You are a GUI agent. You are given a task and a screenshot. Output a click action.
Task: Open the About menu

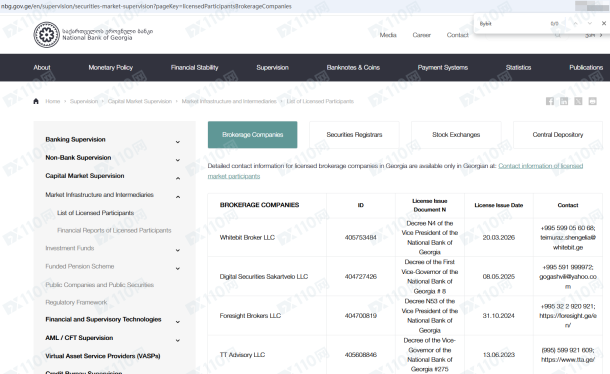pyautogui.click(x=42, y=67)
